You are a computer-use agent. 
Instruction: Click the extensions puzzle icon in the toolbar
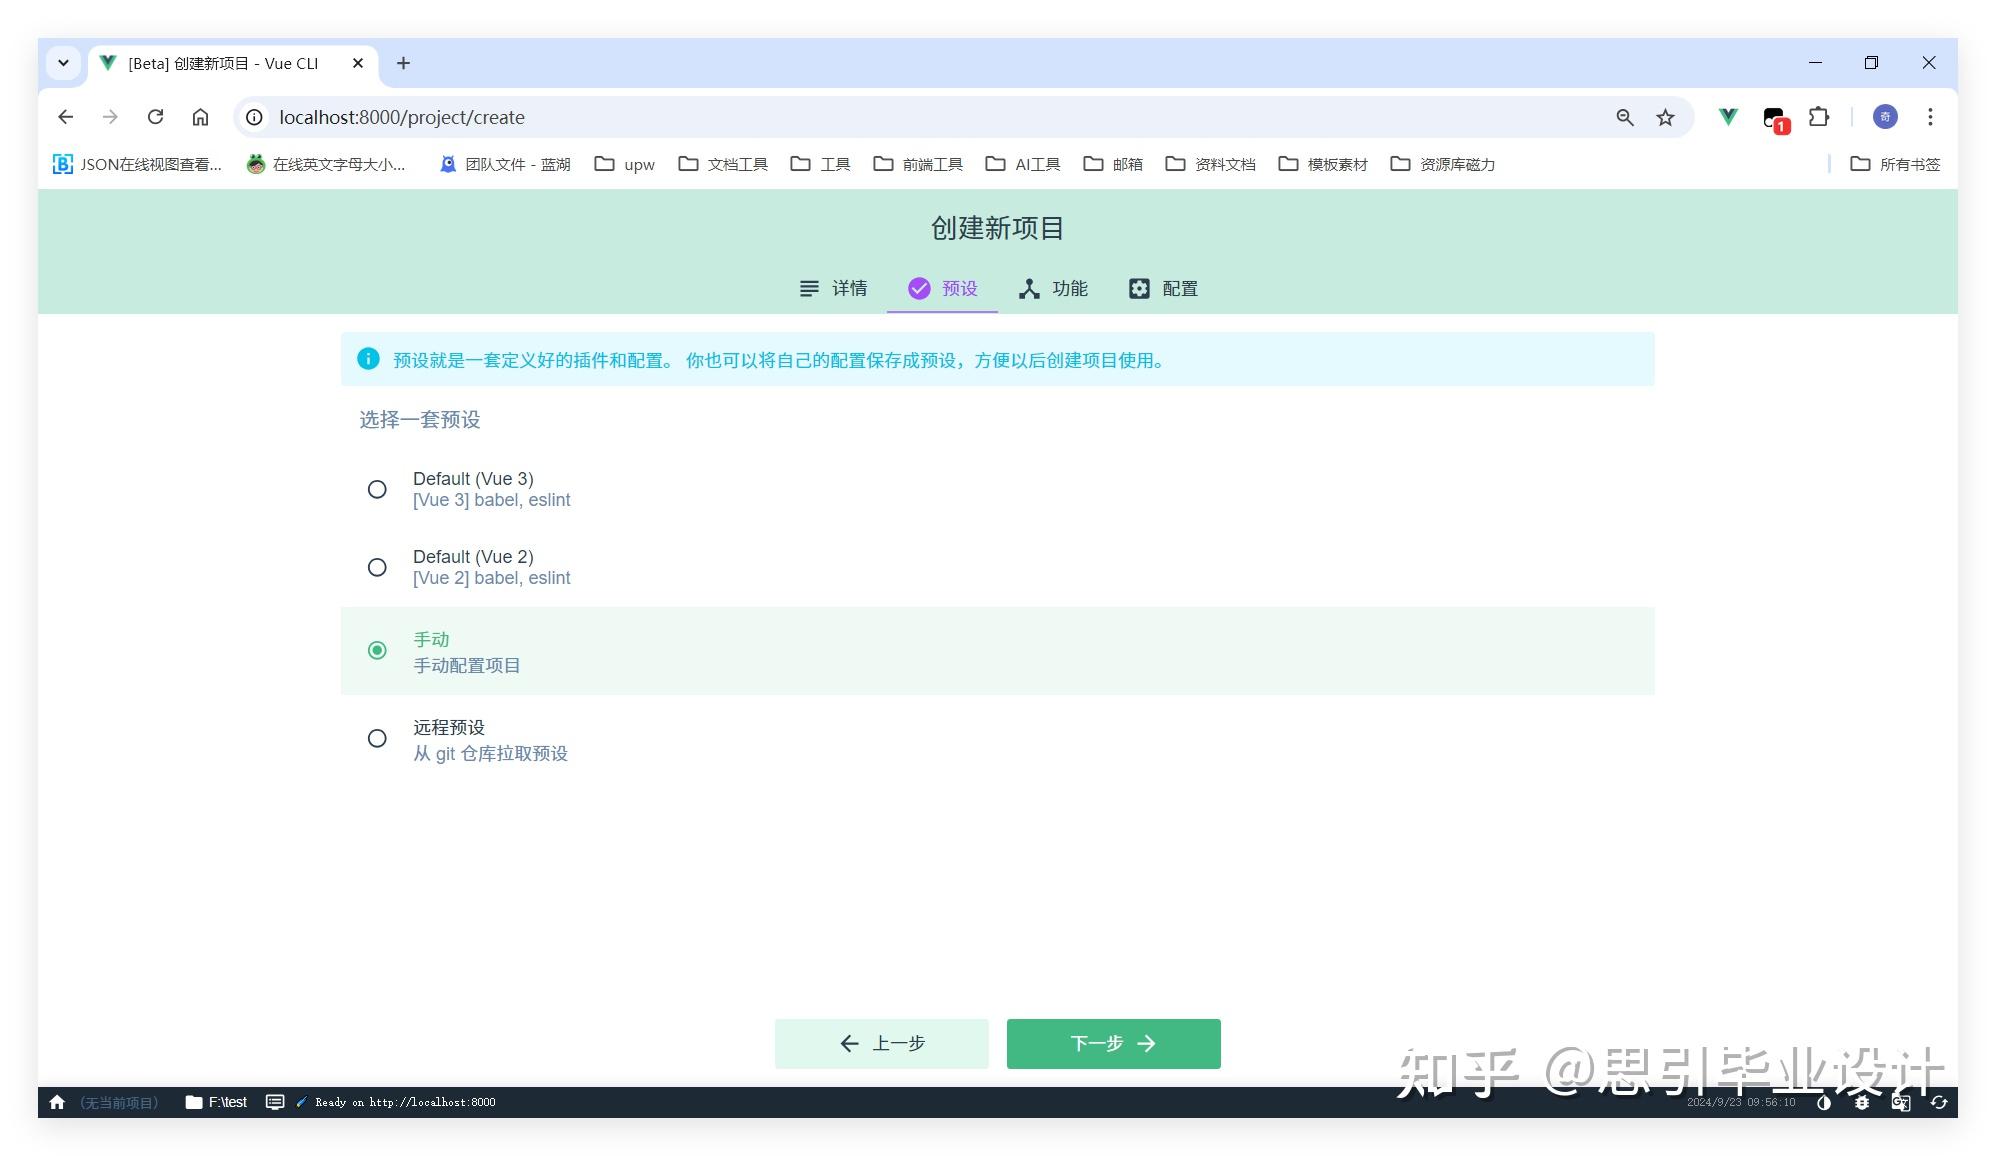pyautogui.click(x=1819, y=117)
